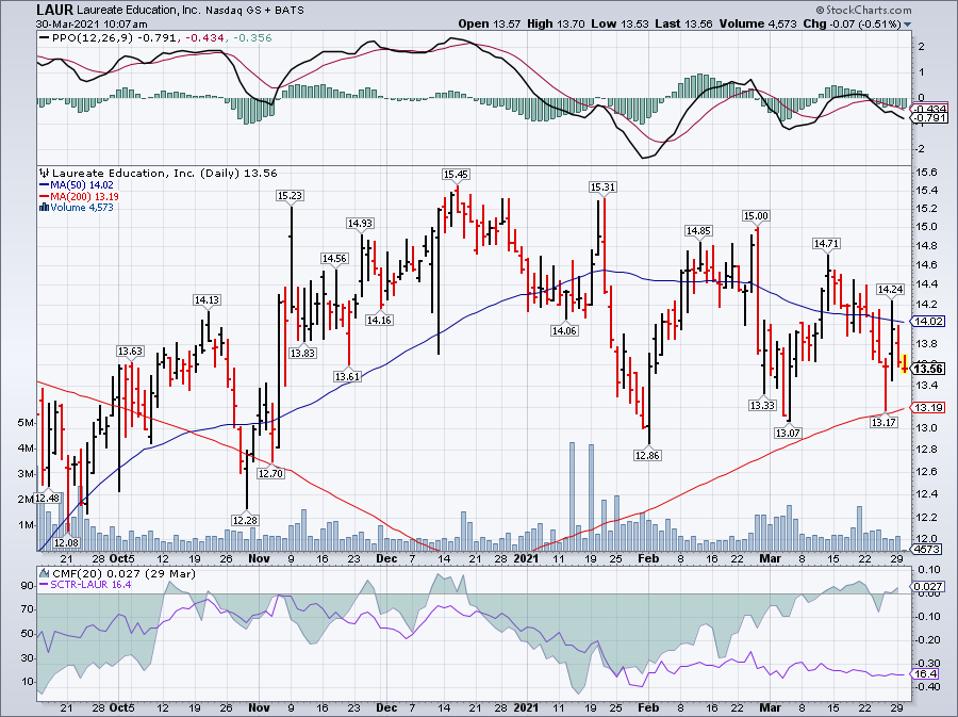Click the 'Nasdaq GS + BATS' exchange label
958x717 pixels.
(254, 10)
